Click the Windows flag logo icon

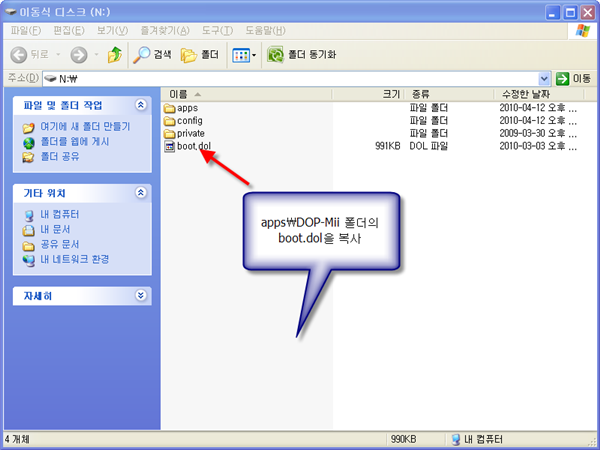582,31
